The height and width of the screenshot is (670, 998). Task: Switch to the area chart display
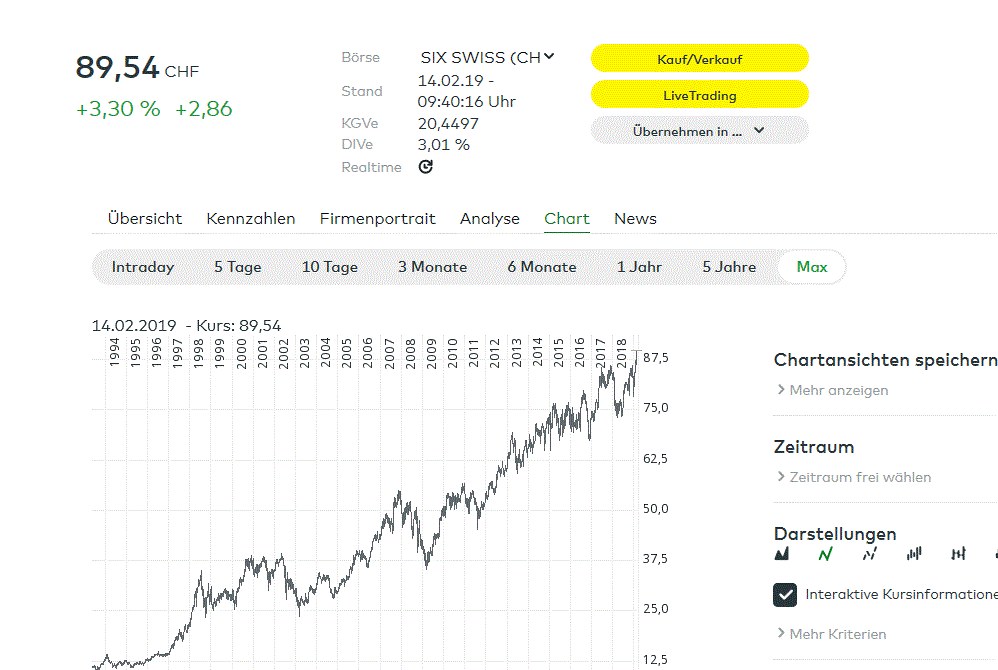tap(782, 554)
